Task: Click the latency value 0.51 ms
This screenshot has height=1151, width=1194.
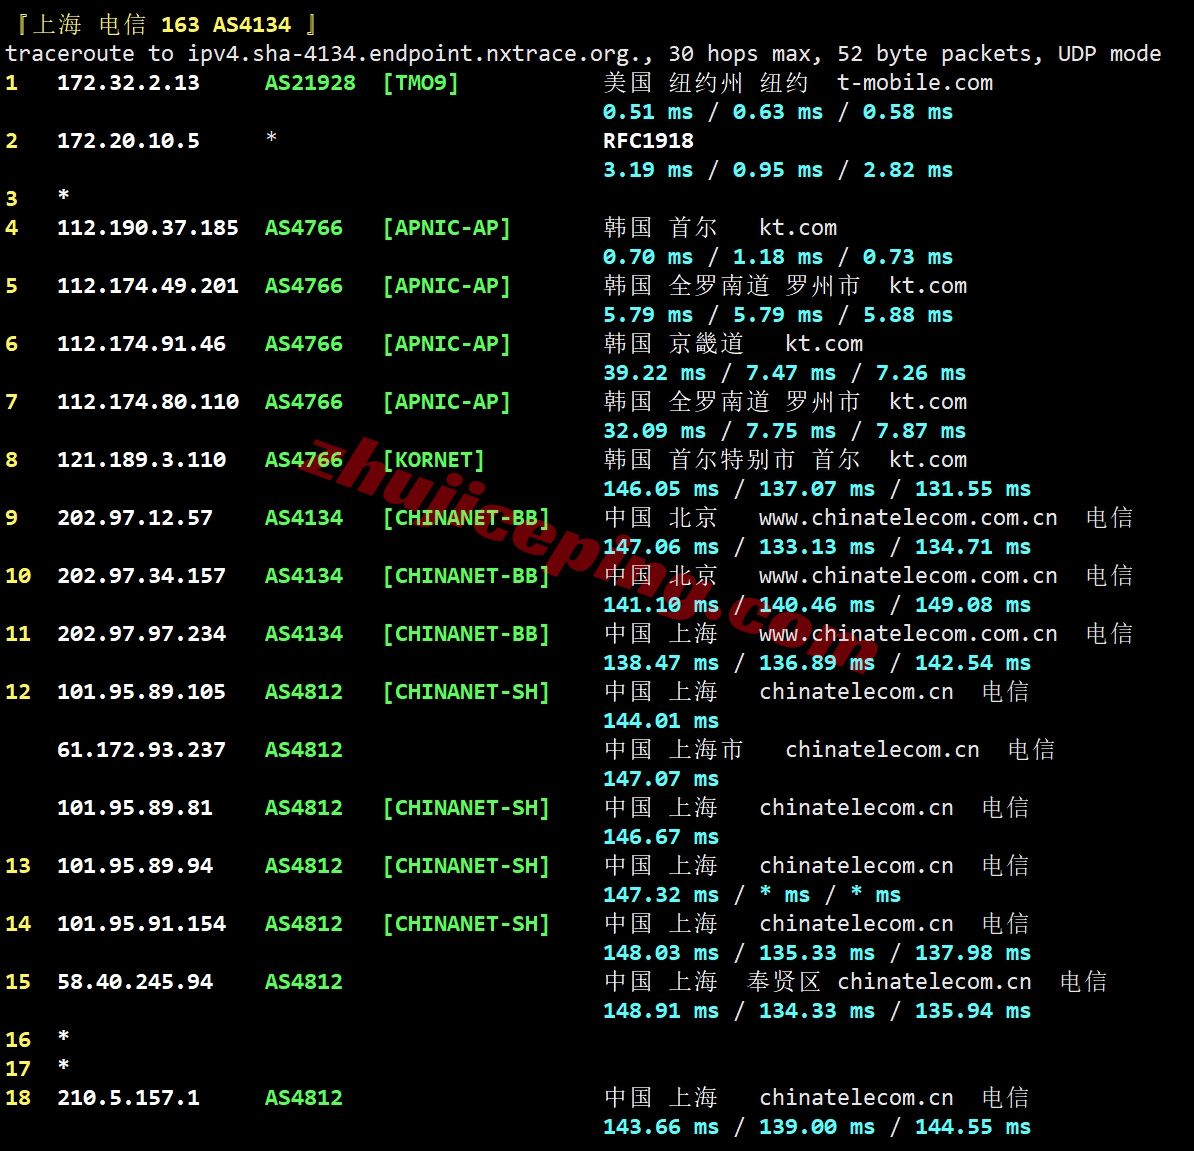Action: (x=648, y=112)
